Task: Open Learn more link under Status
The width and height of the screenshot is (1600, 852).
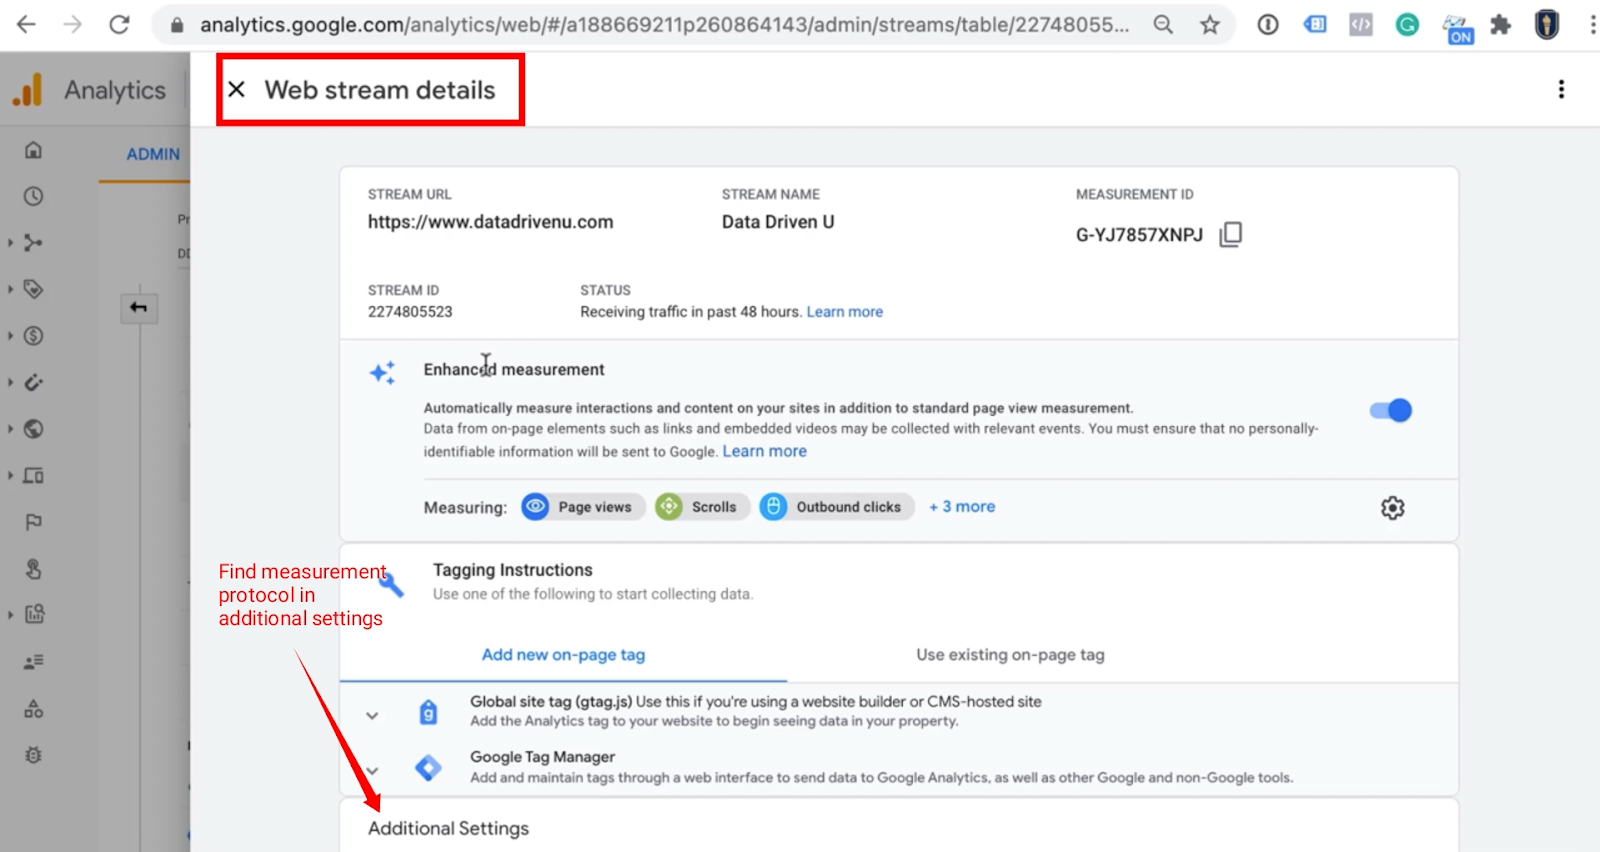Action: click(x=845, y=312)
